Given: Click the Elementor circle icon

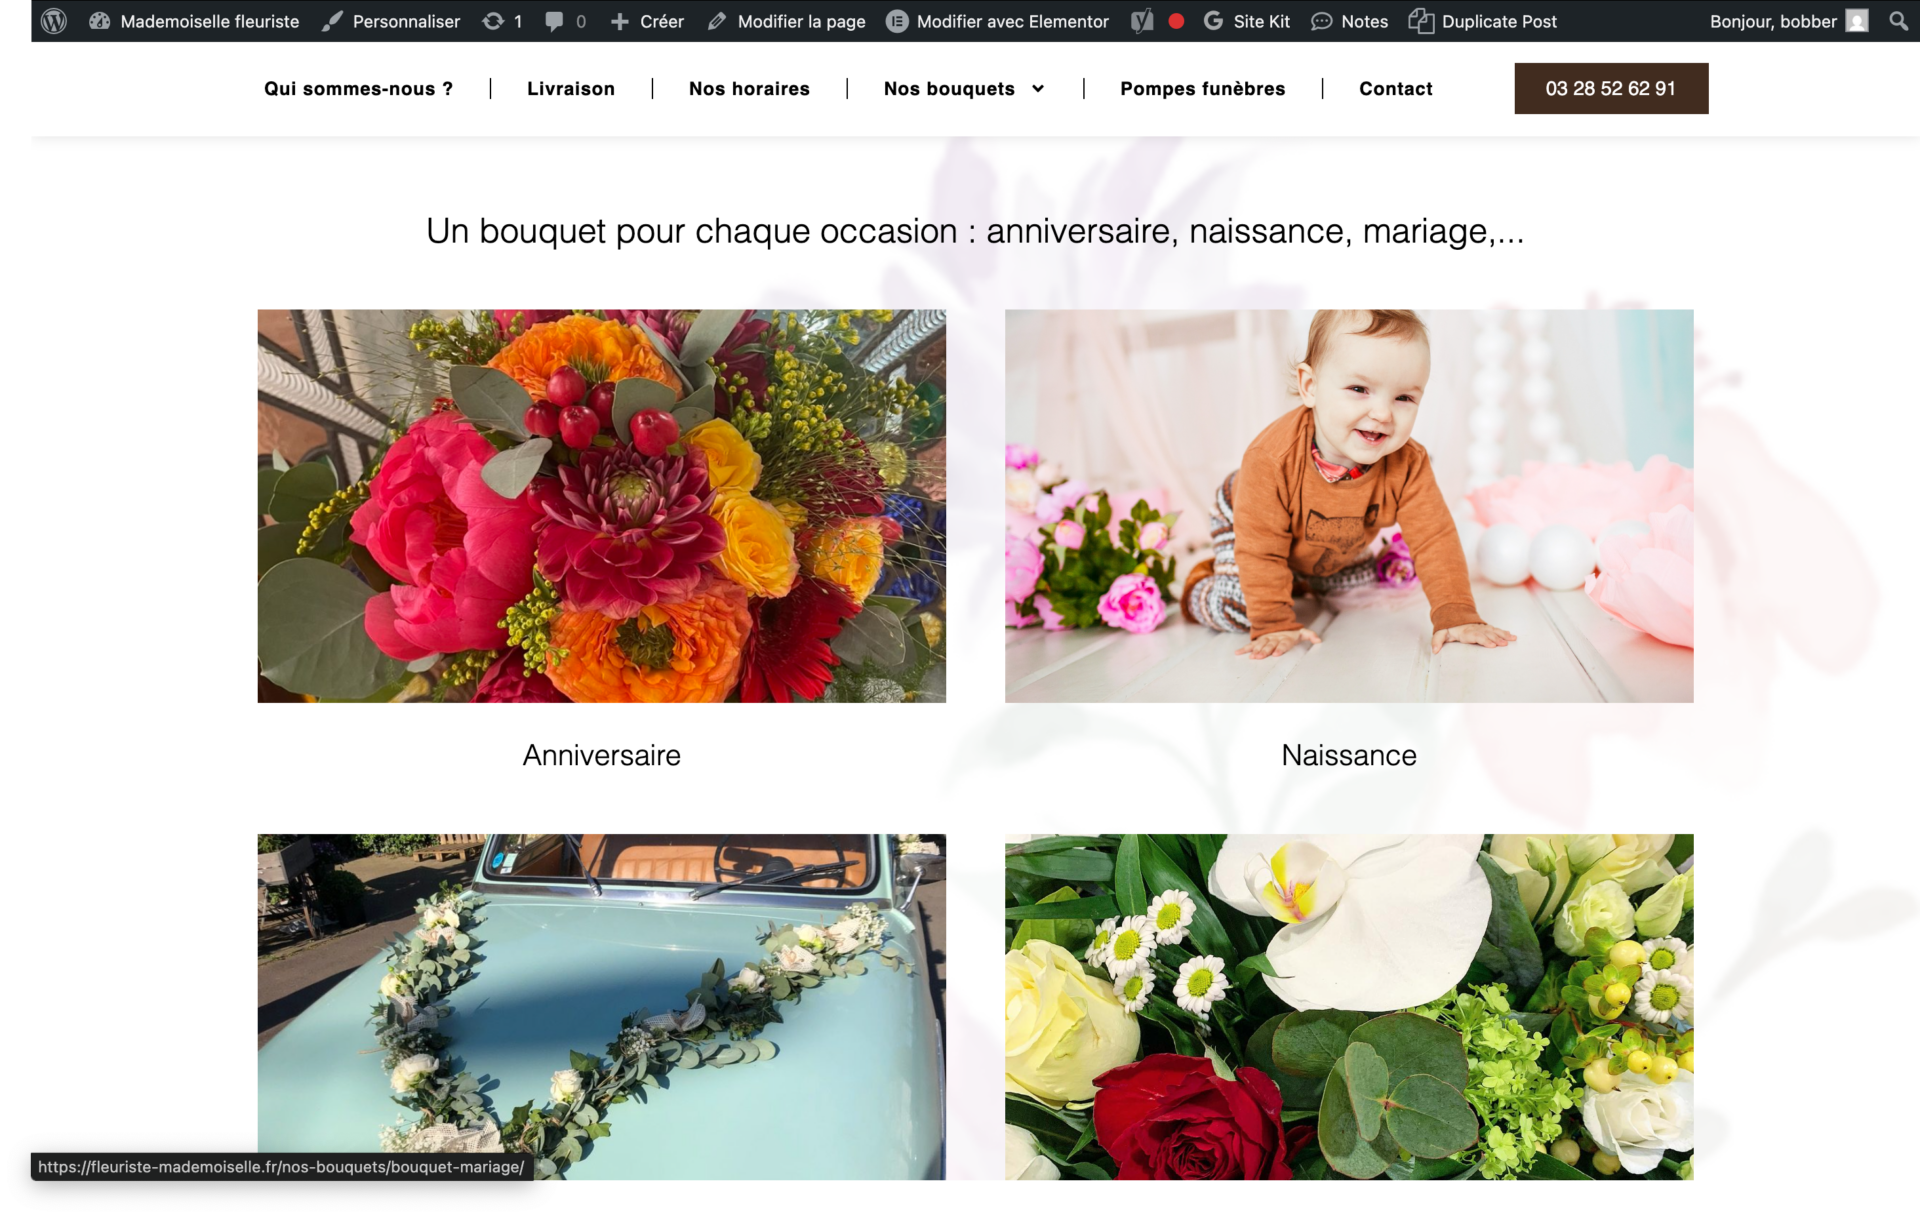Looking at the screenshot, I should (897, 21).
